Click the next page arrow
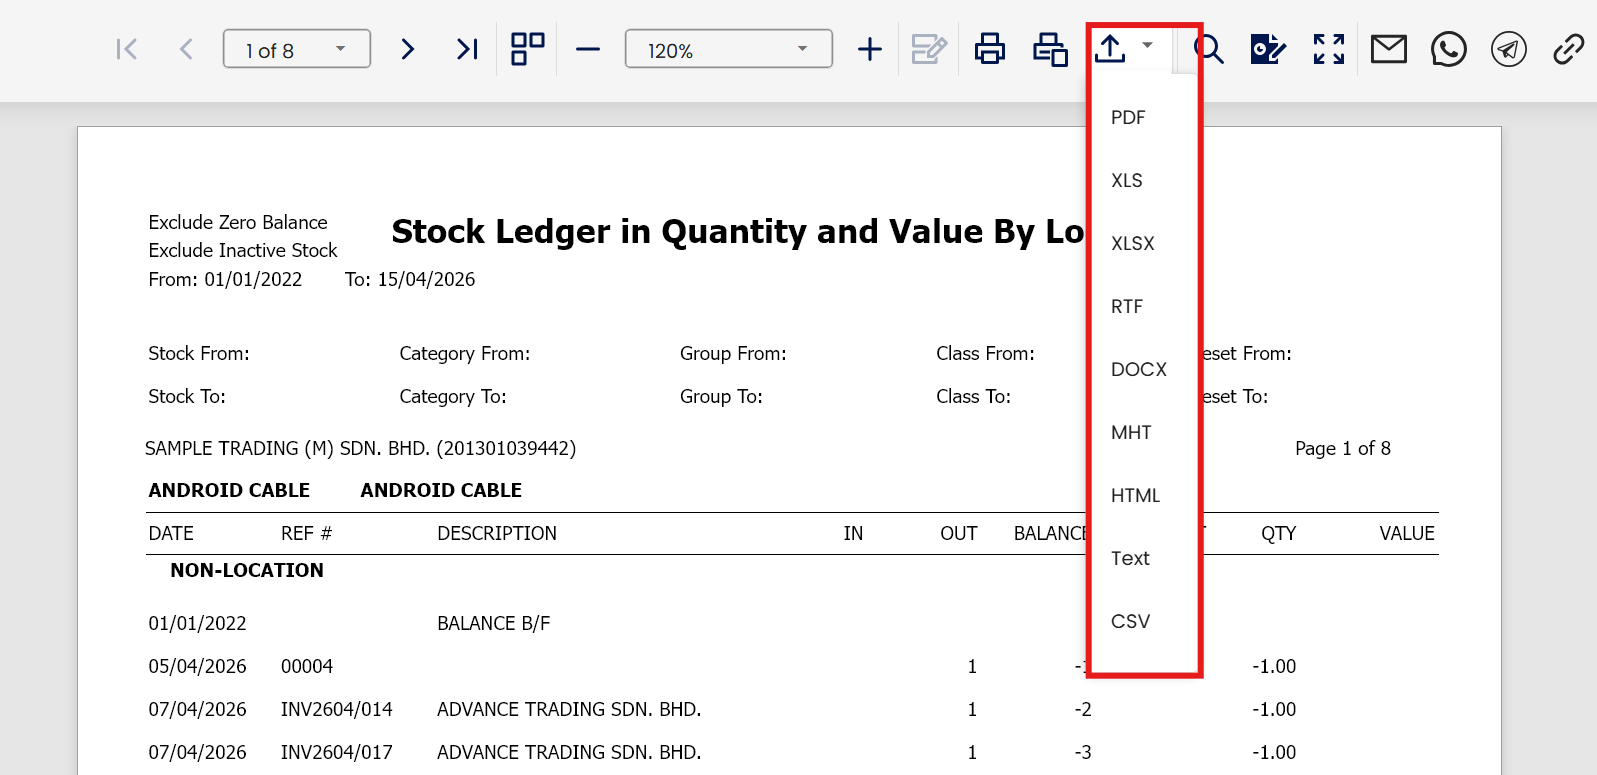This screenshot has height=775, width=1597. (x=407, y=49)
